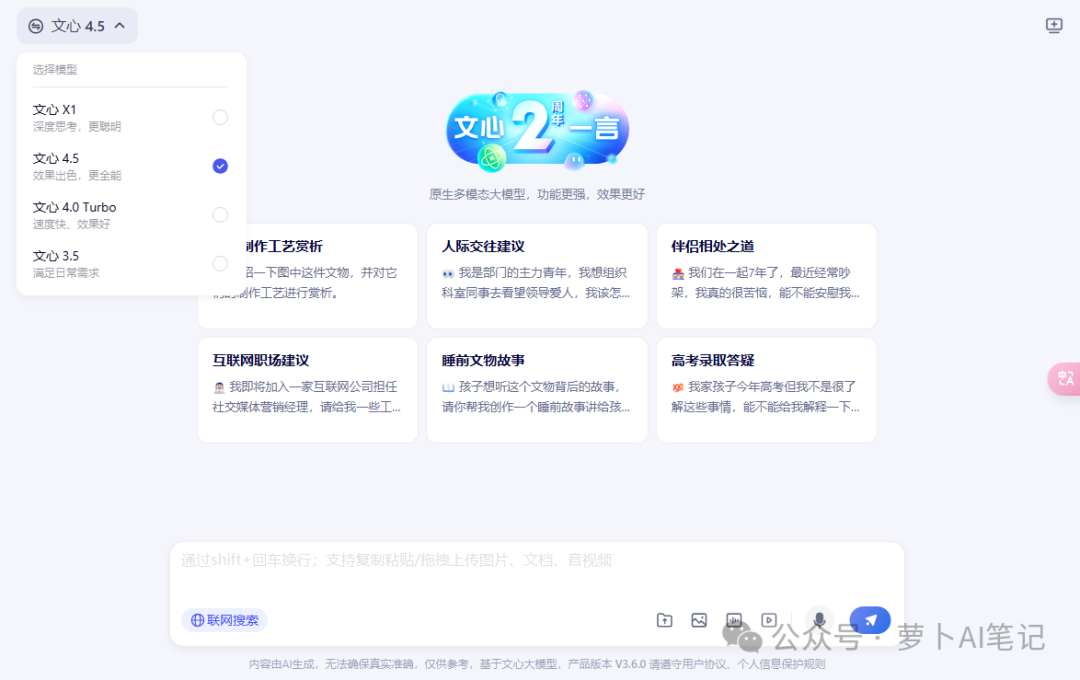Click the pink translate floating button
Viewport: 1080px width, 680px height.
[1065, 378]
